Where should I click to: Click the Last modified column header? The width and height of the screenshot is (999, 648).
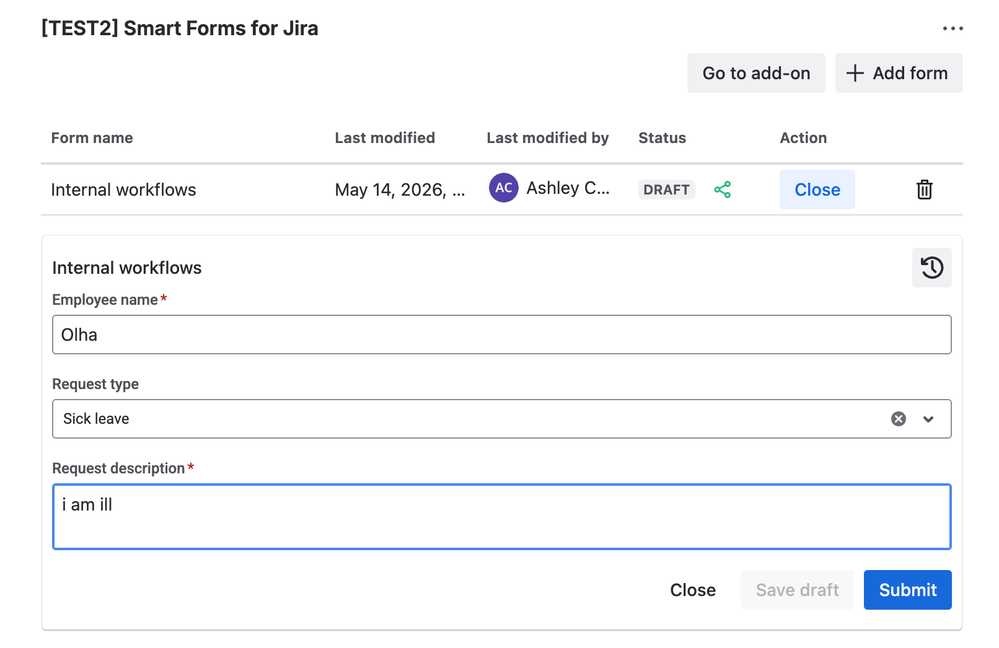pos(385,138)
